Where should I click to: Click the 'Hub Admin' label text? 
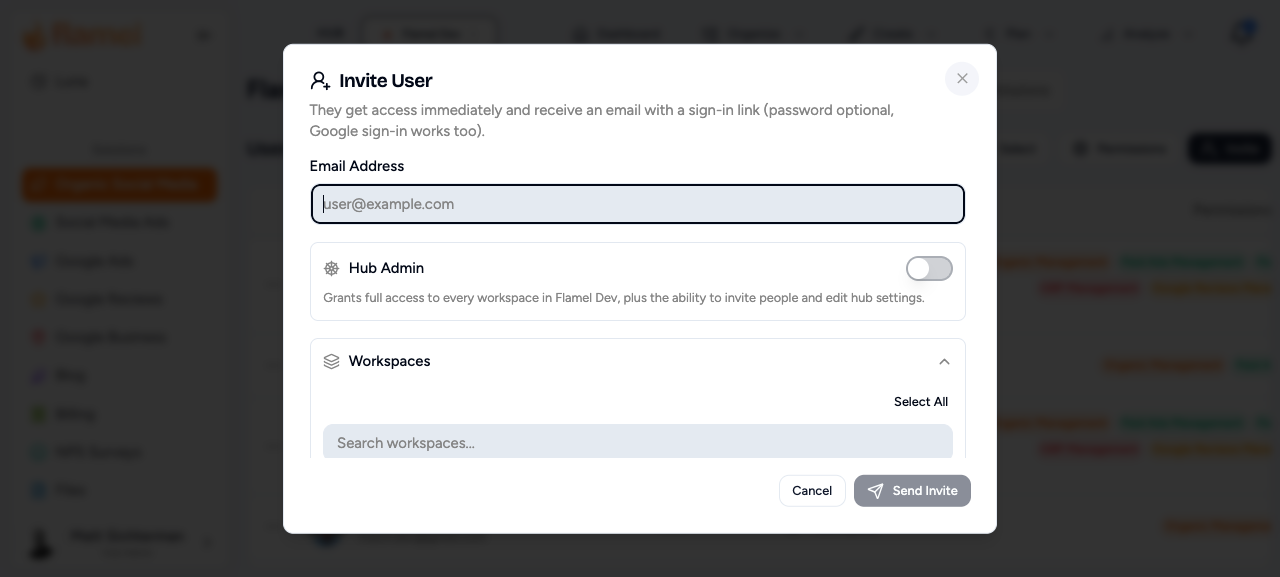tap(386, 268)
